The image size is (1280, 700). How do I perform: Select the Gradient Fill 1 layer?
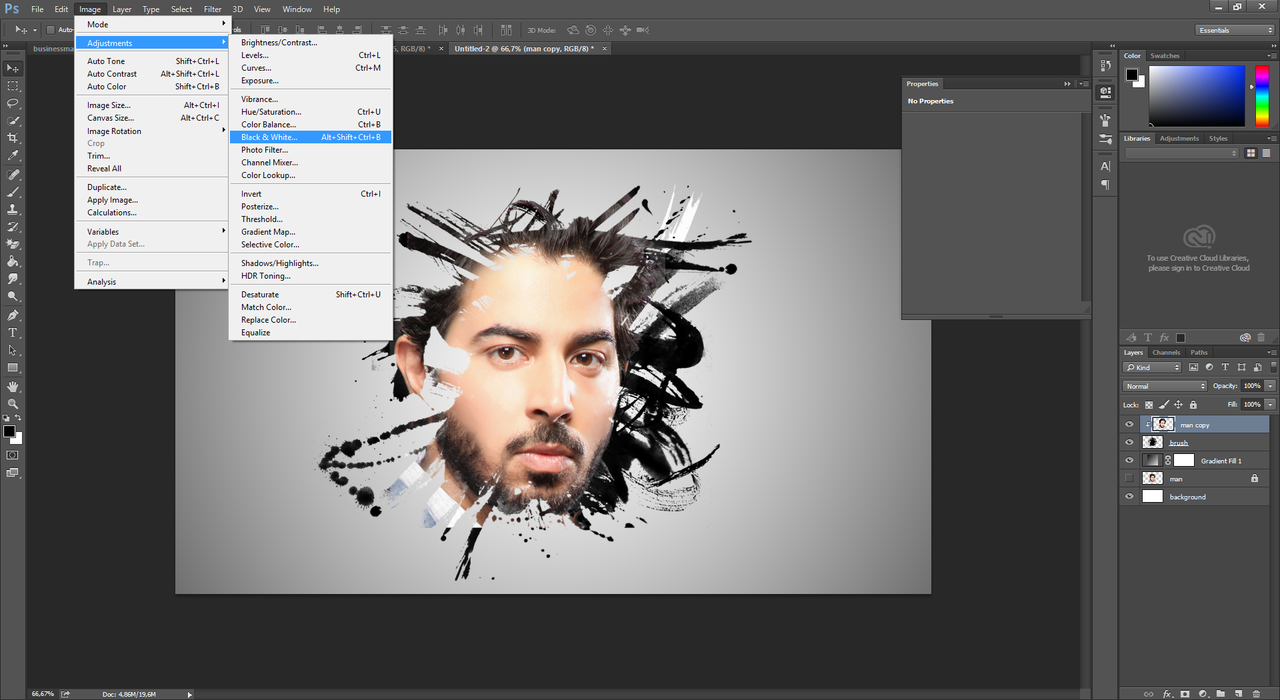[x=1221, y=461]
